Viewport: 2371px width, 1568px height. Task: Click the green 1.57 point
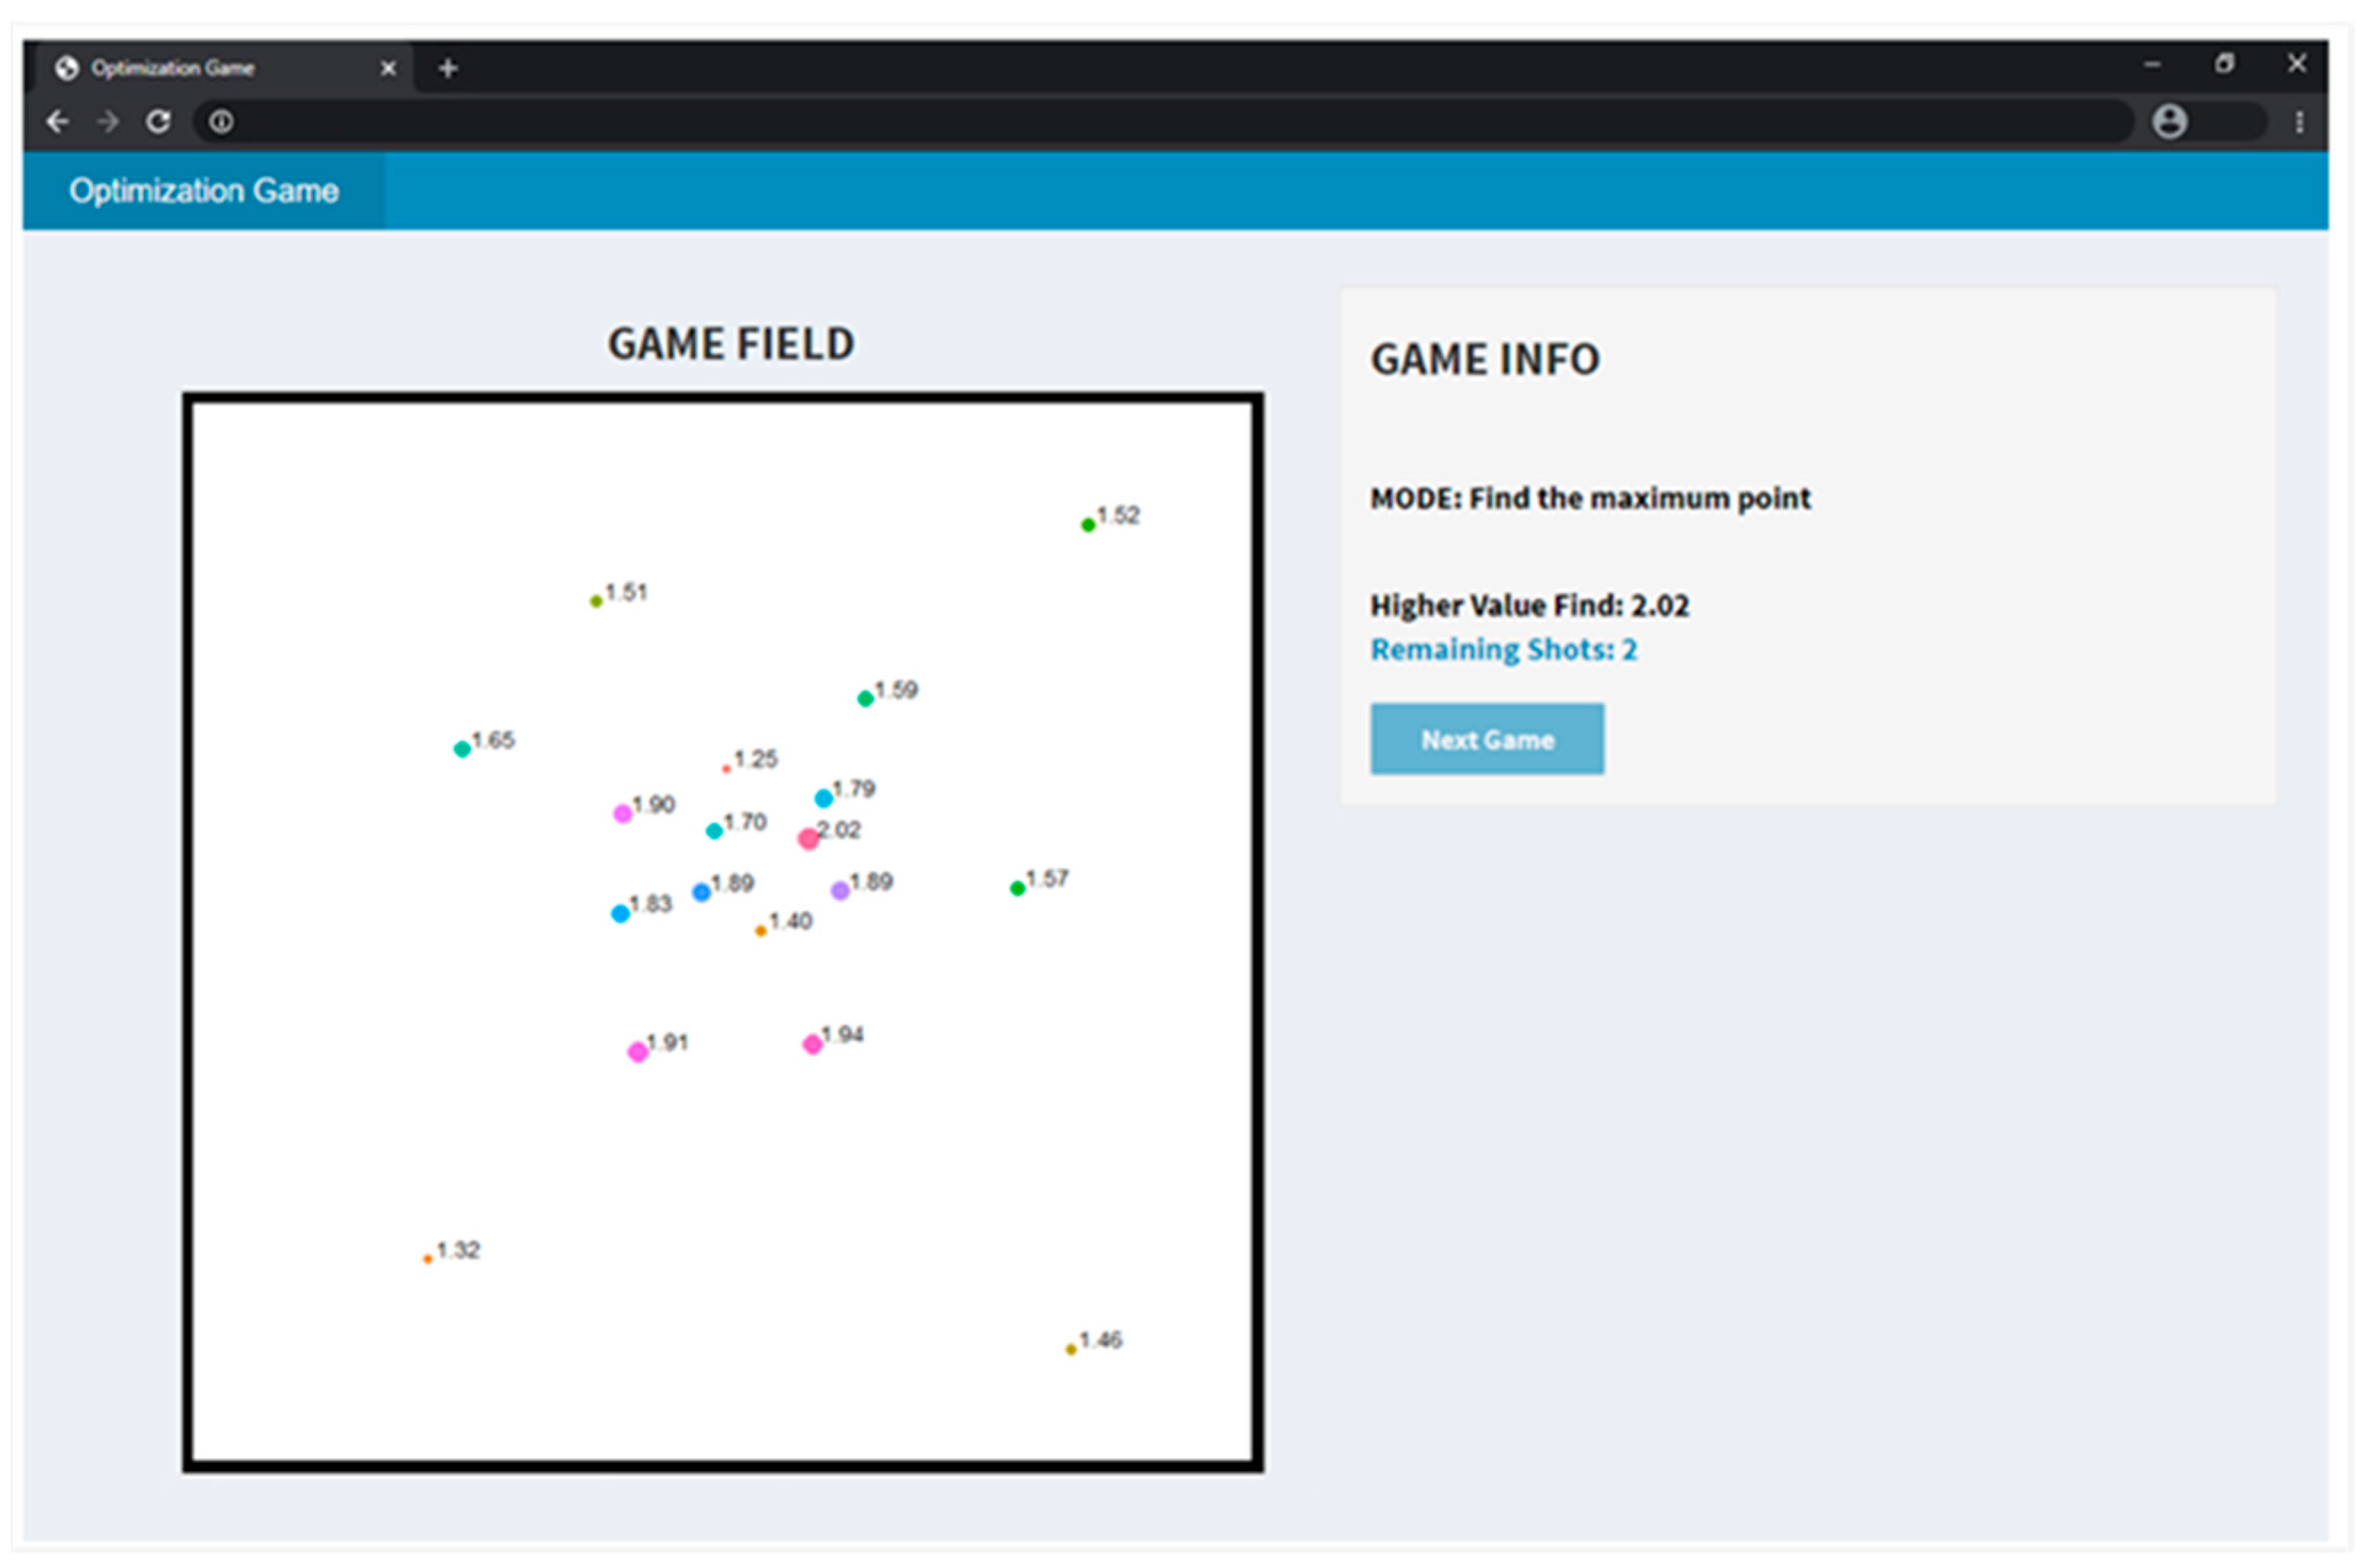pos(1017,888)
